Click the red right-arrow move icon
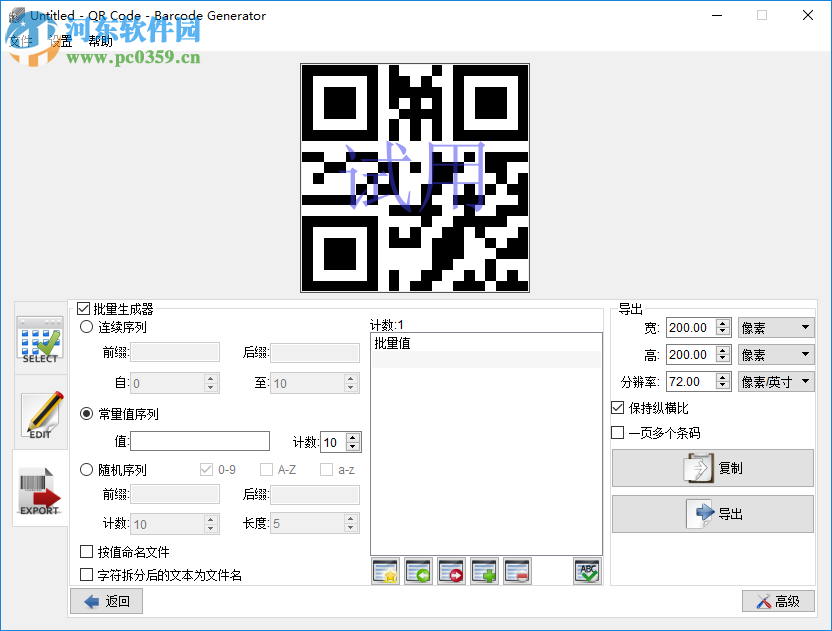The height and width of the screenshot is (631, 832). coord(450,571)
